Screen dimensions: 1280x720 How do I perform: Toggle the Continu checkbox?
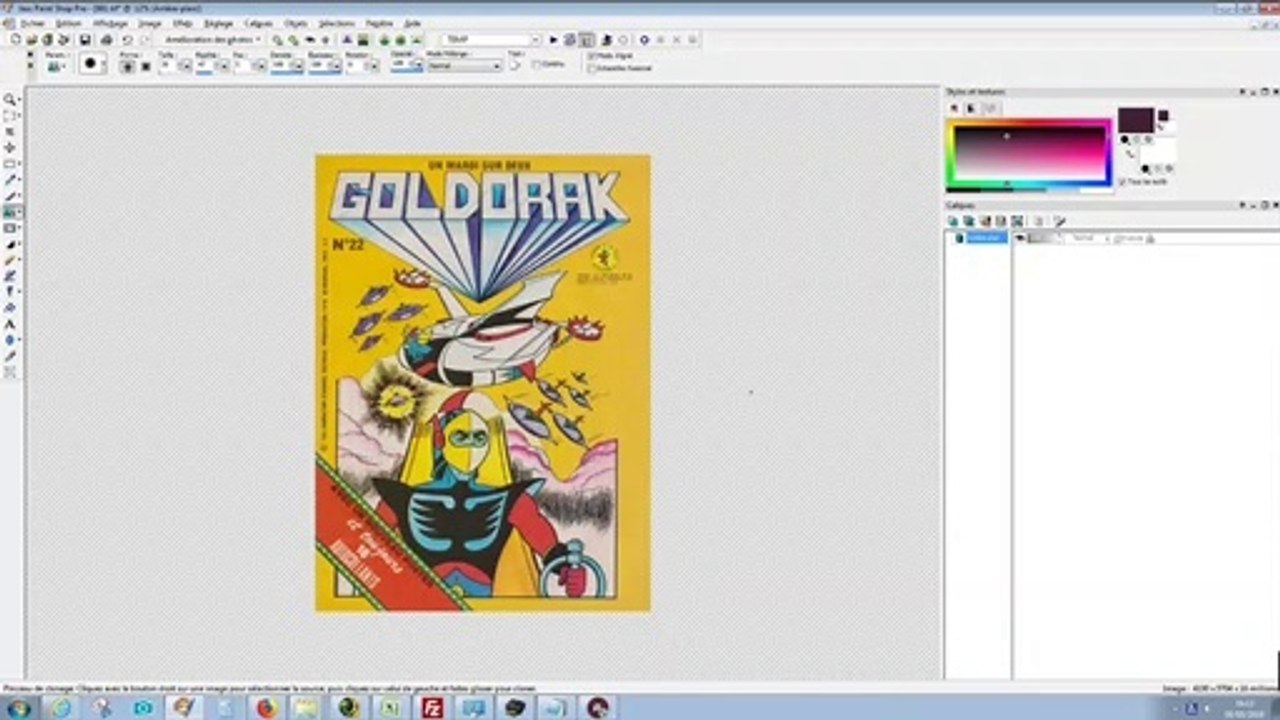coord(537,64)
